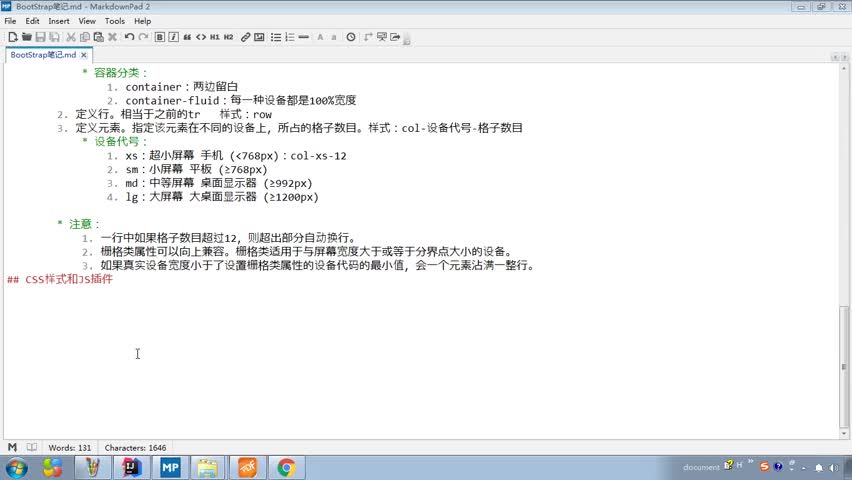852x480 pixels.
Task: Insert a horizontal rule
Action: 304,37
